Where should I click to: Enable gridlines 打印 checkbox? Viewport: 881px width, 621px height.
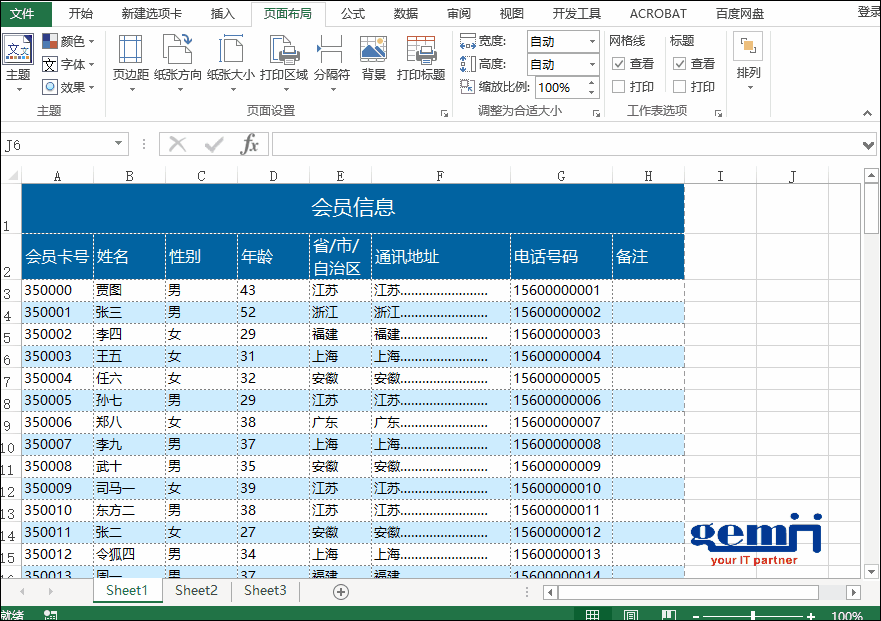[x=619, y=87]
